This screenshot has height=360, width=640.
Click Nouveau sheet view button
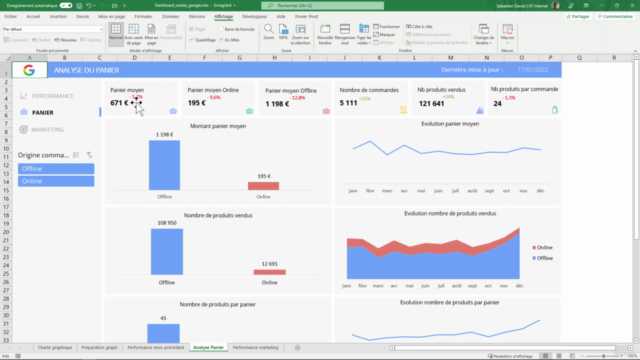[x=66, y=40]
